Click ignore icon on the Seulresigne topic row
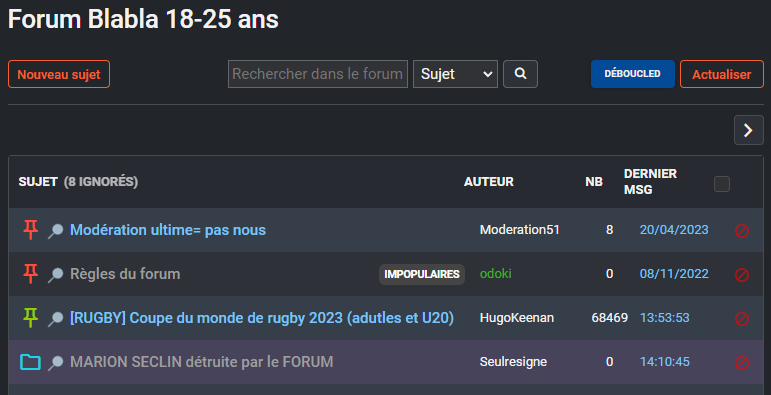 pos(741,363)
